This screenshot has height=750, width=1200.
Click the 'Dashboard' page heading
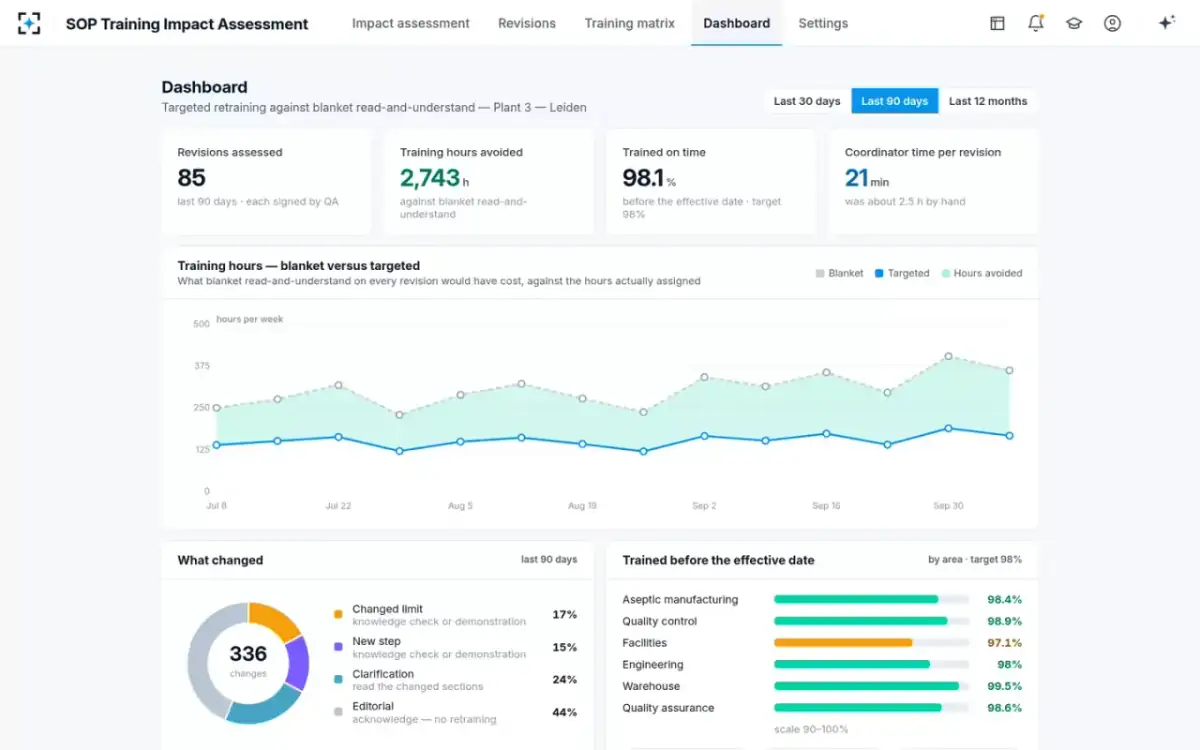(x=205, y=87)
